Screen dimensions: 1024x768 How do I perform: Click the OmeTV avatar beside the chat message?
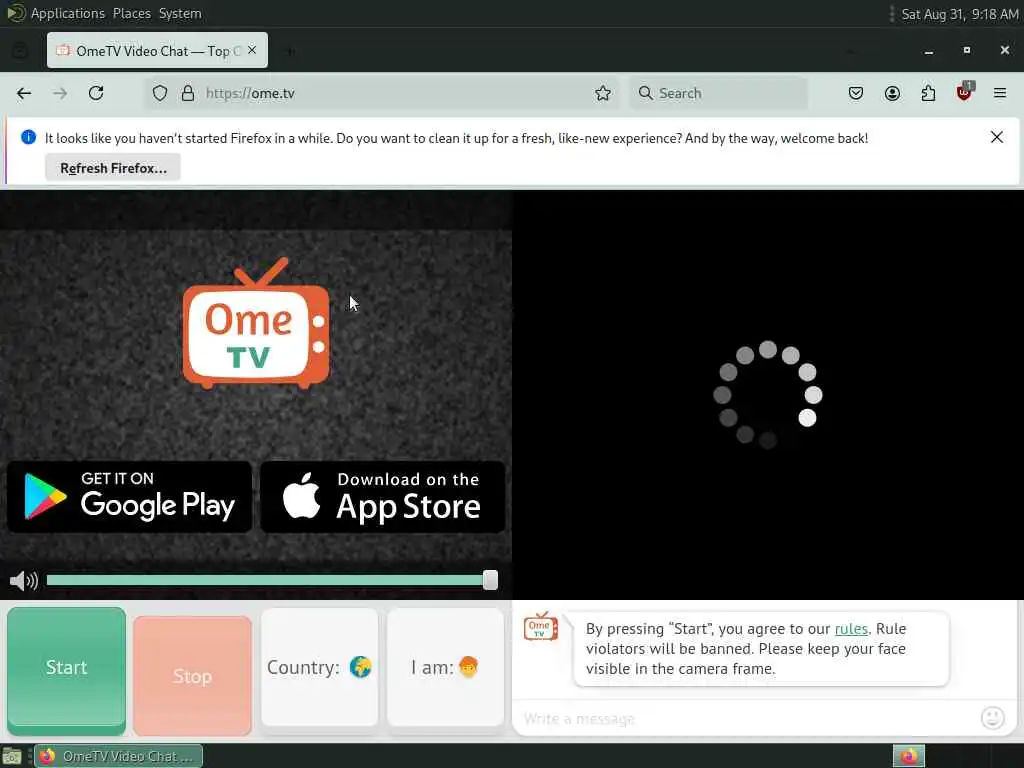(541, 627)
